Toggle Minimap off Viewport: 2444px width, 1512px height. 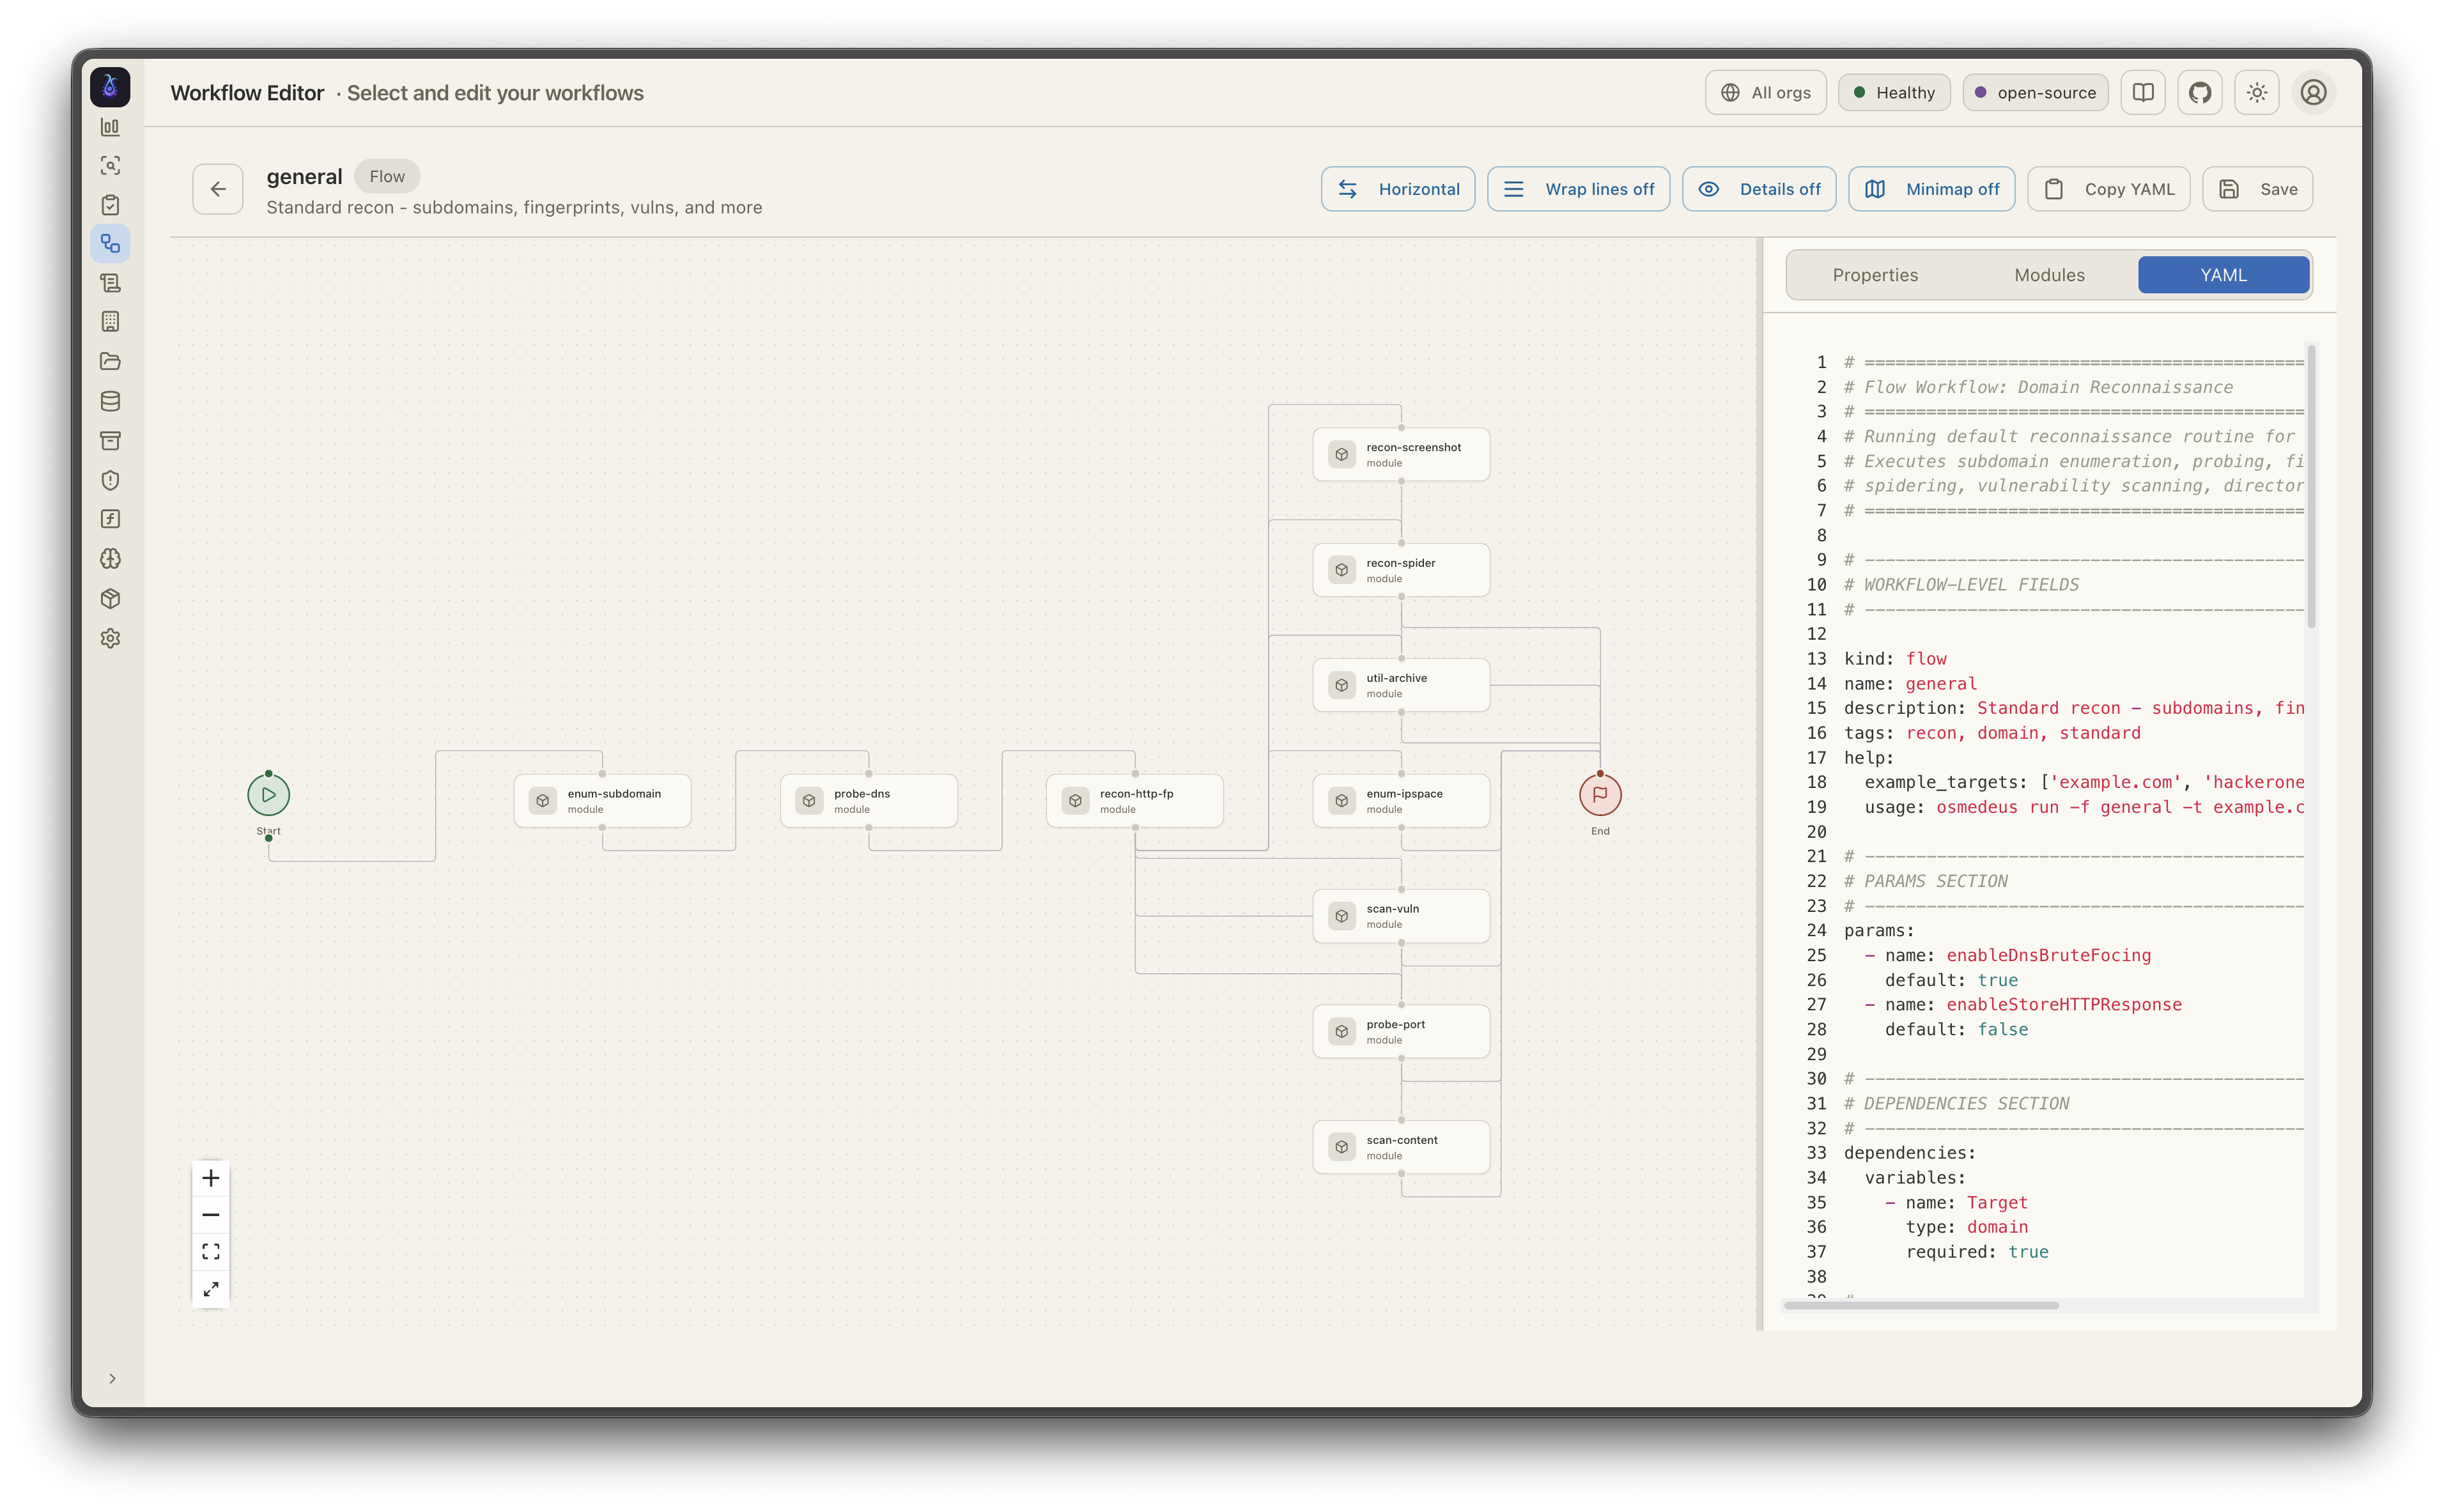[x=1931, y=189]
